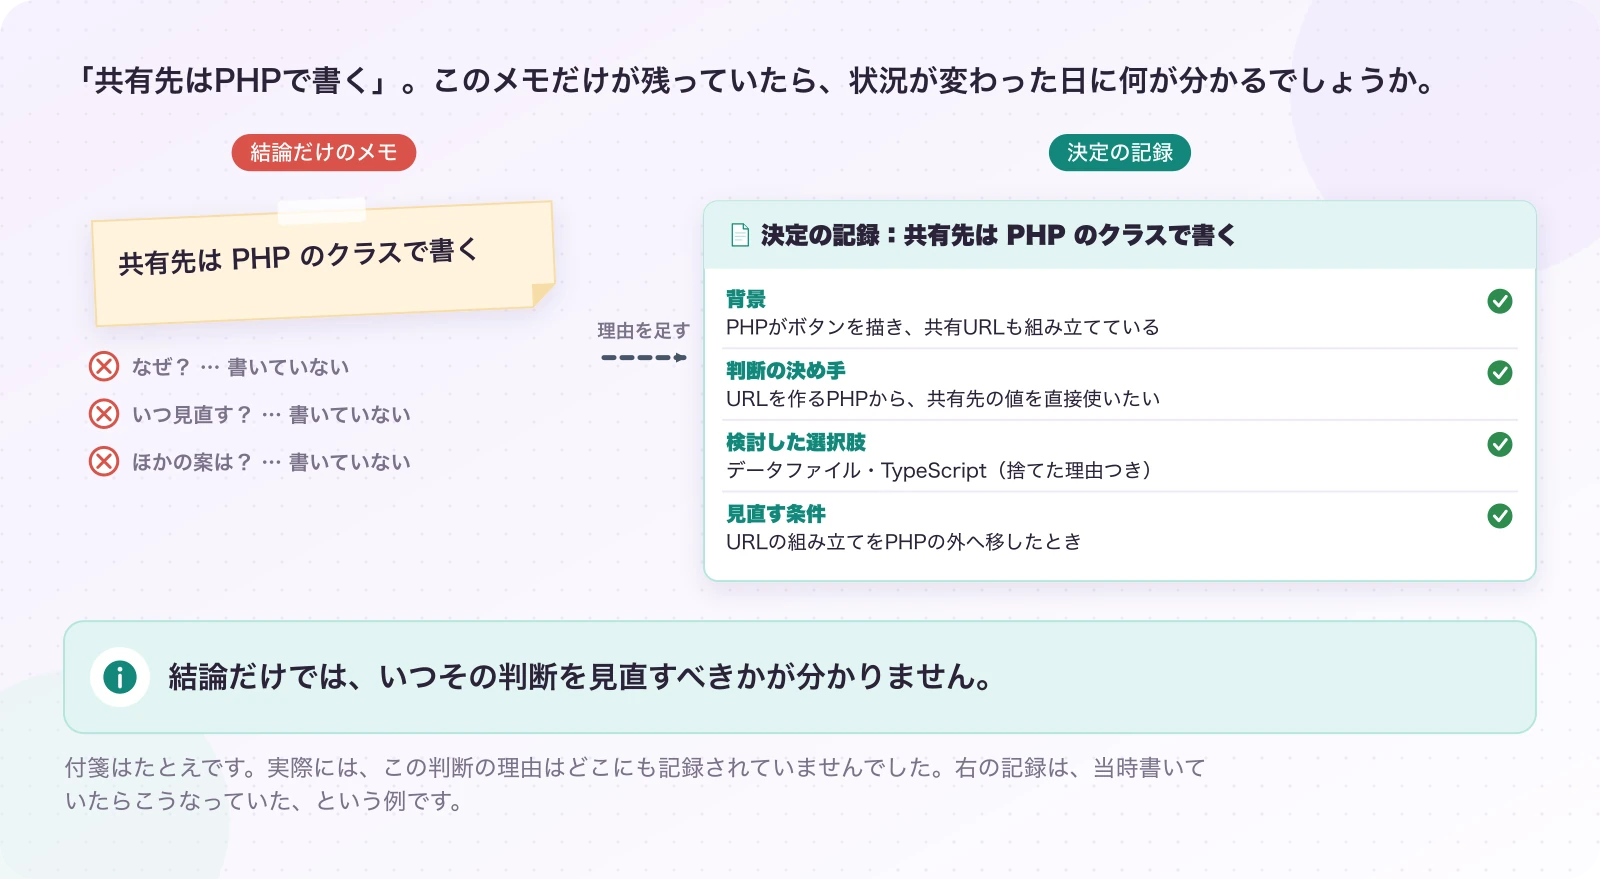1600x879 pixels.
Task: Click the green checkmark in the 見直す条件 row
Action: tap(1500, 516)
